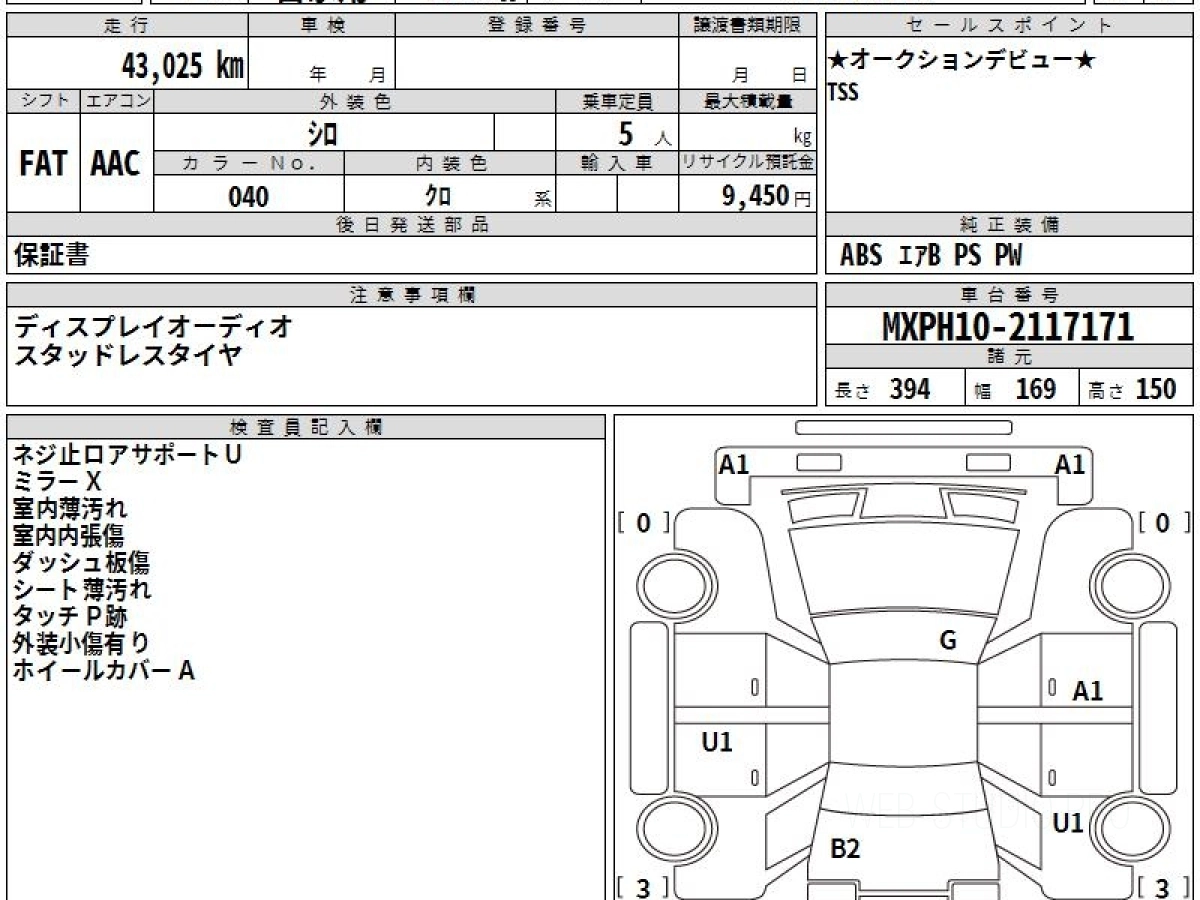Select the クロ interior color value

click(438, 197)
